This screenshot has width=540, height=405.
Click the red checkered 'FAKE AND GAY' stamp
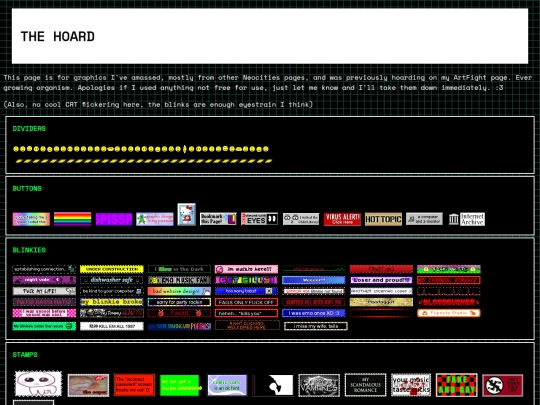[x=457, y=385]
